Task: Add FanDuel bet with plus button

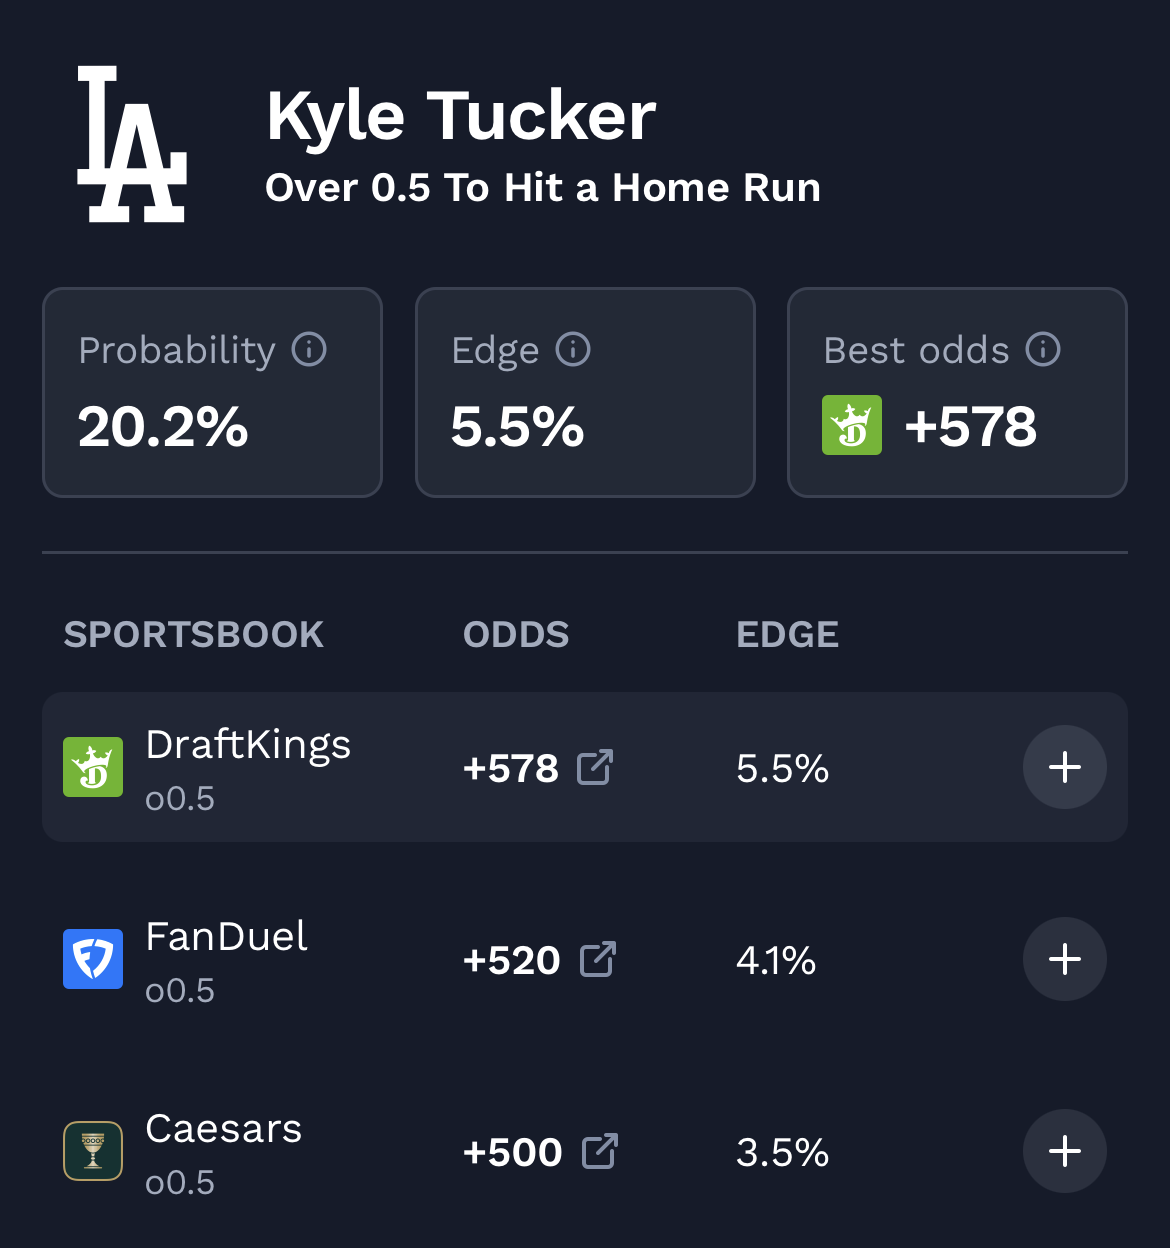Action: click(1064, 959)
